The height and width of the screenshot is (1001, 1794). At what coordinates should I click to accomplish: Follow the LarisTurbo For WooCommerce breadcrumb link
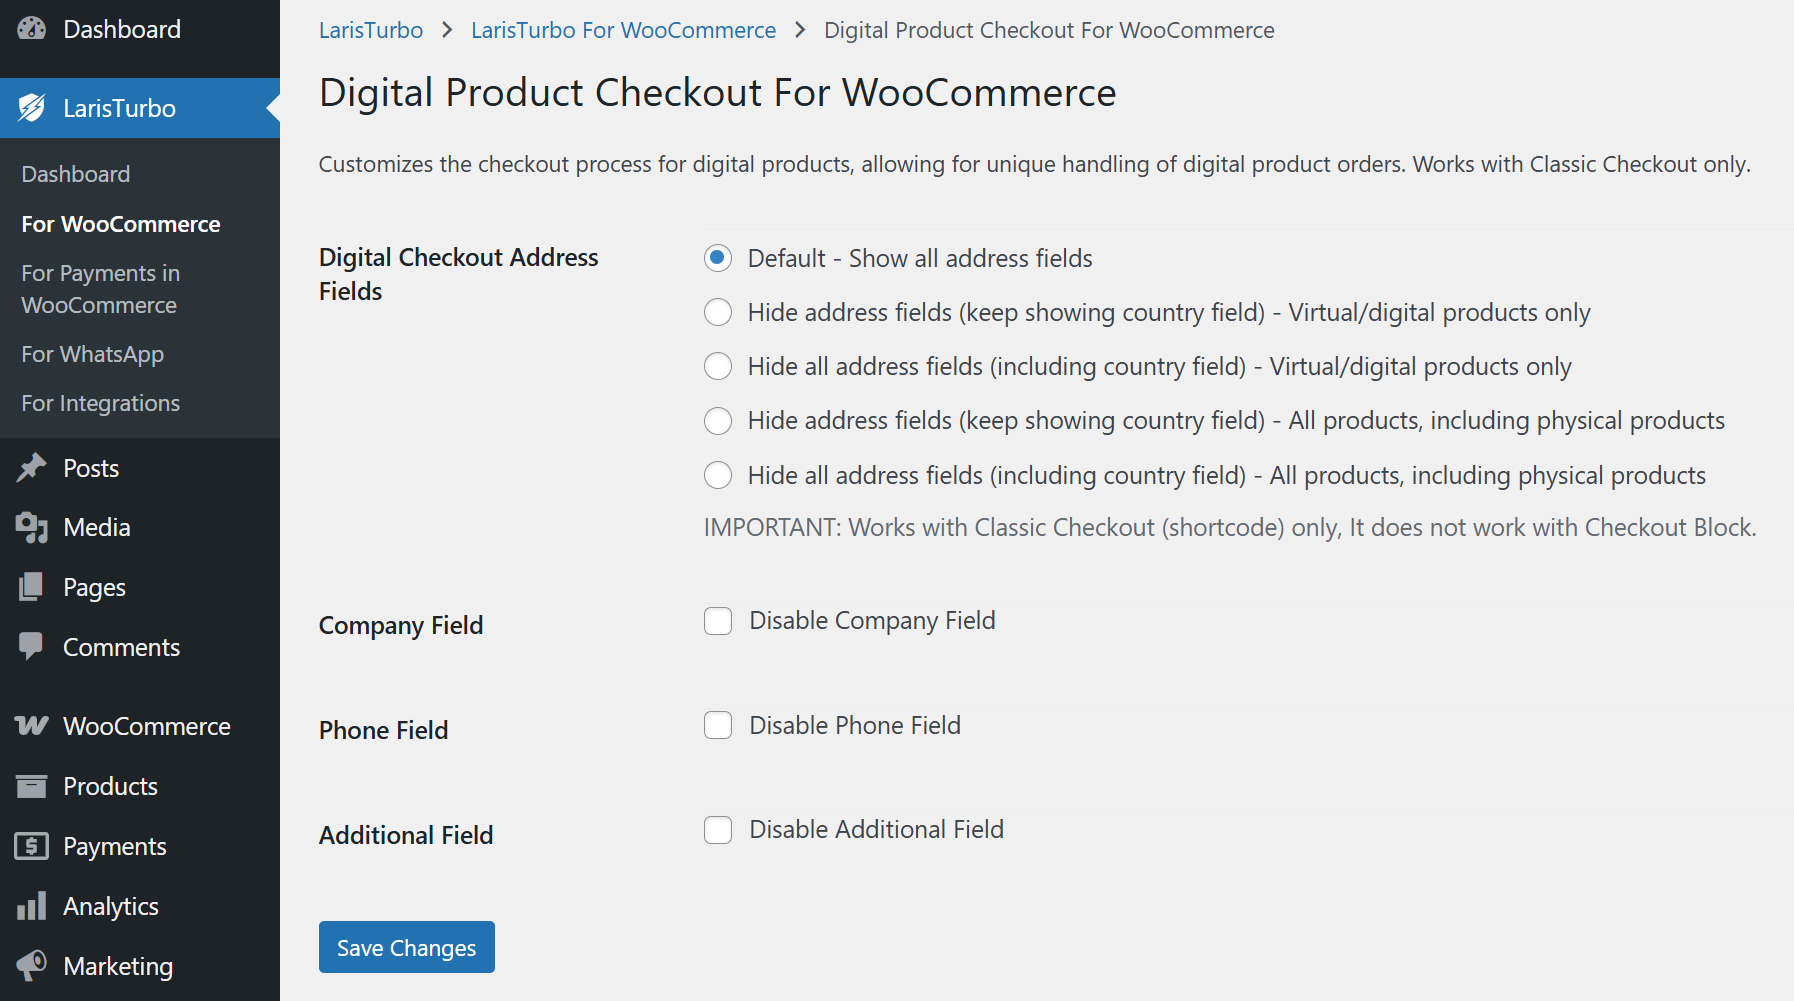[x=623, y=30]
